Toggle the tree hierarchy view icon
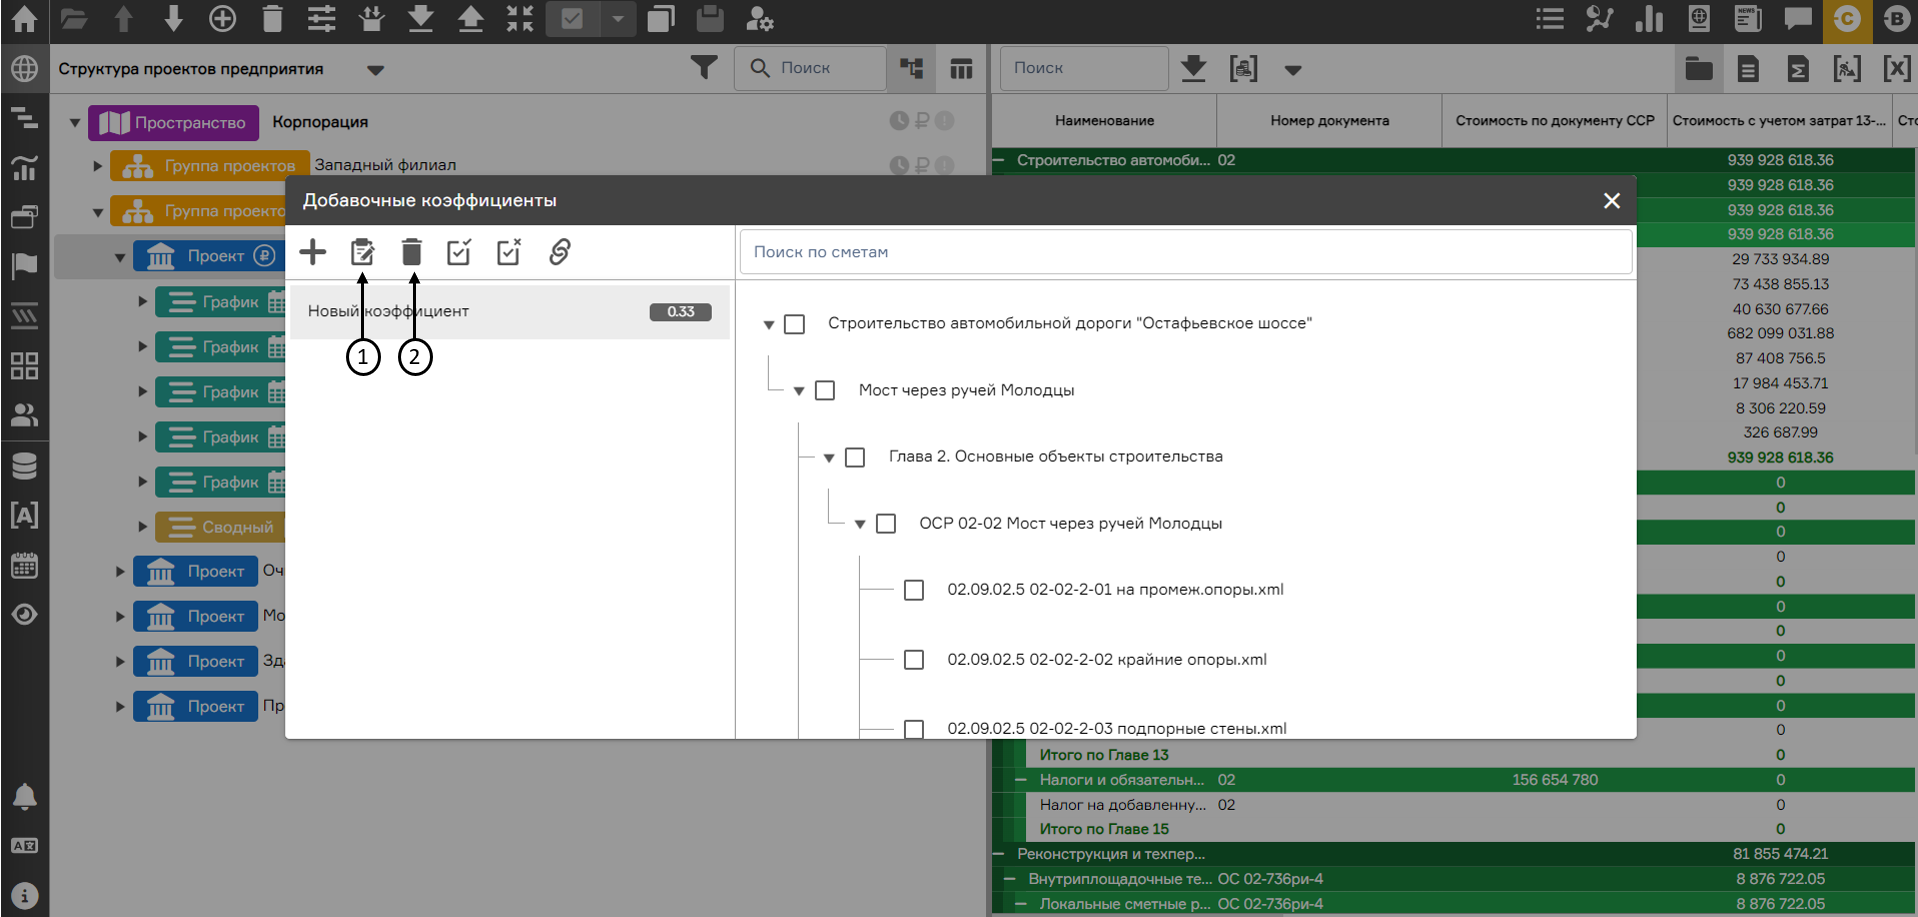This screenshot has height=917, width=1918. pyautogui.click(x=911, y=68)
